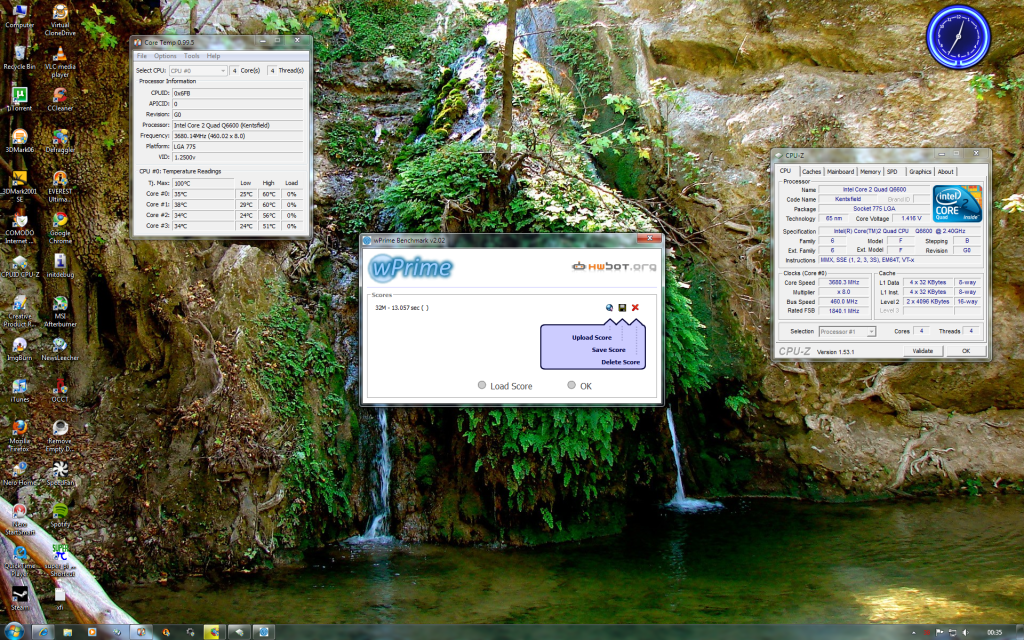Open the Steam desktop icon
The image size is (1024, 640).
click(19, 595)
